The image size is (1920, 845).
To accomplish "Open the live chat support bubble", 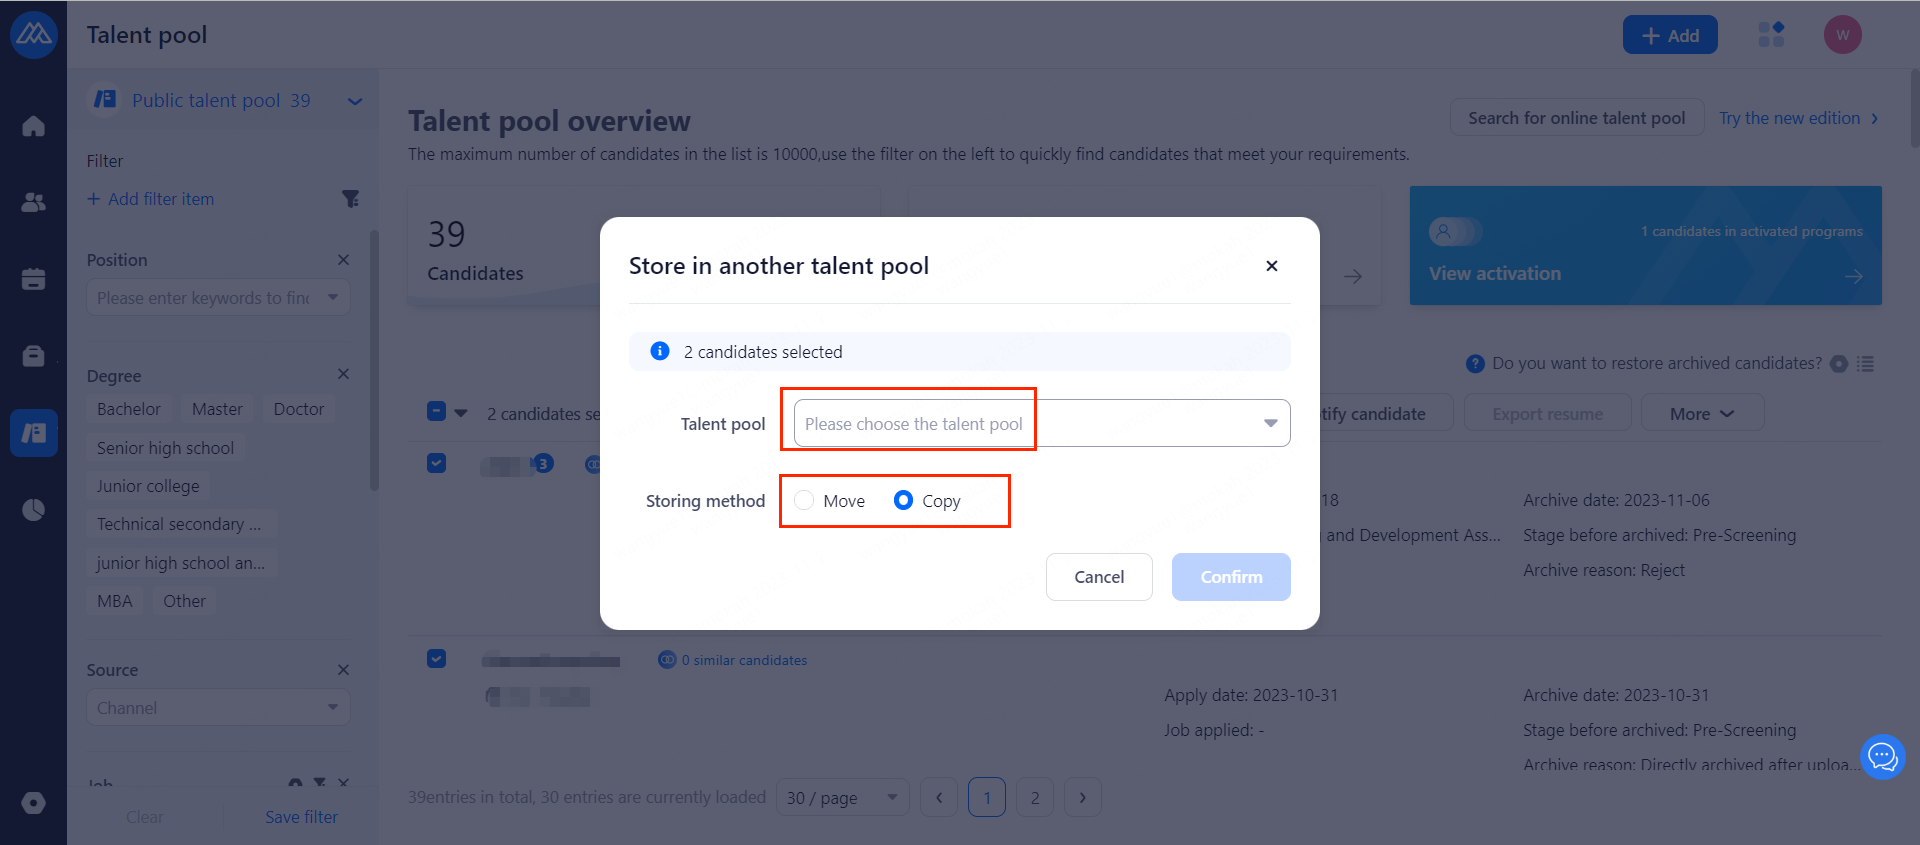I will coord(1882,757).
